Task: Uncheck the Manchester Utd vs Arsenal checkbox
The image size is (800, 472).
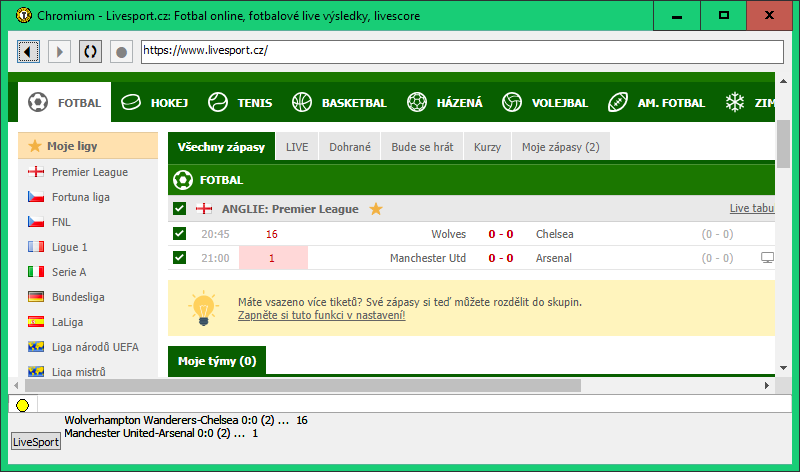Action: [x=179, y=258]
